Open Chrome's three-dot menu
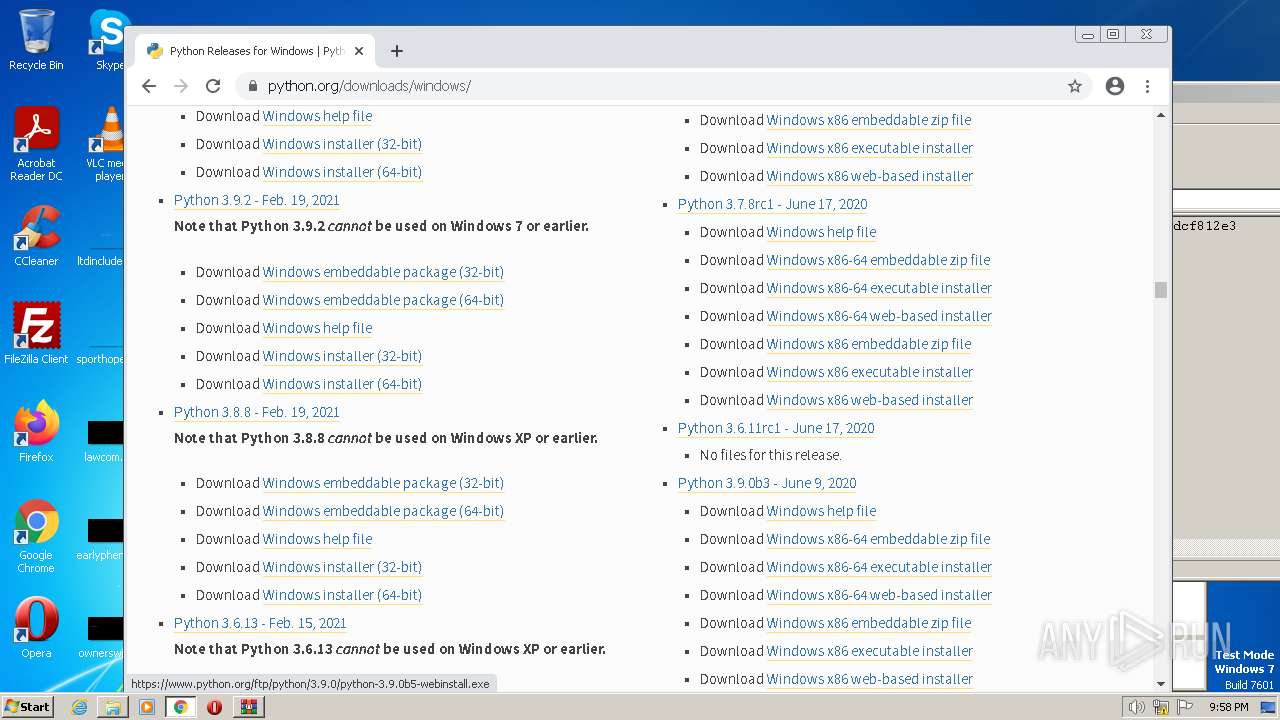 [1148, 86]
